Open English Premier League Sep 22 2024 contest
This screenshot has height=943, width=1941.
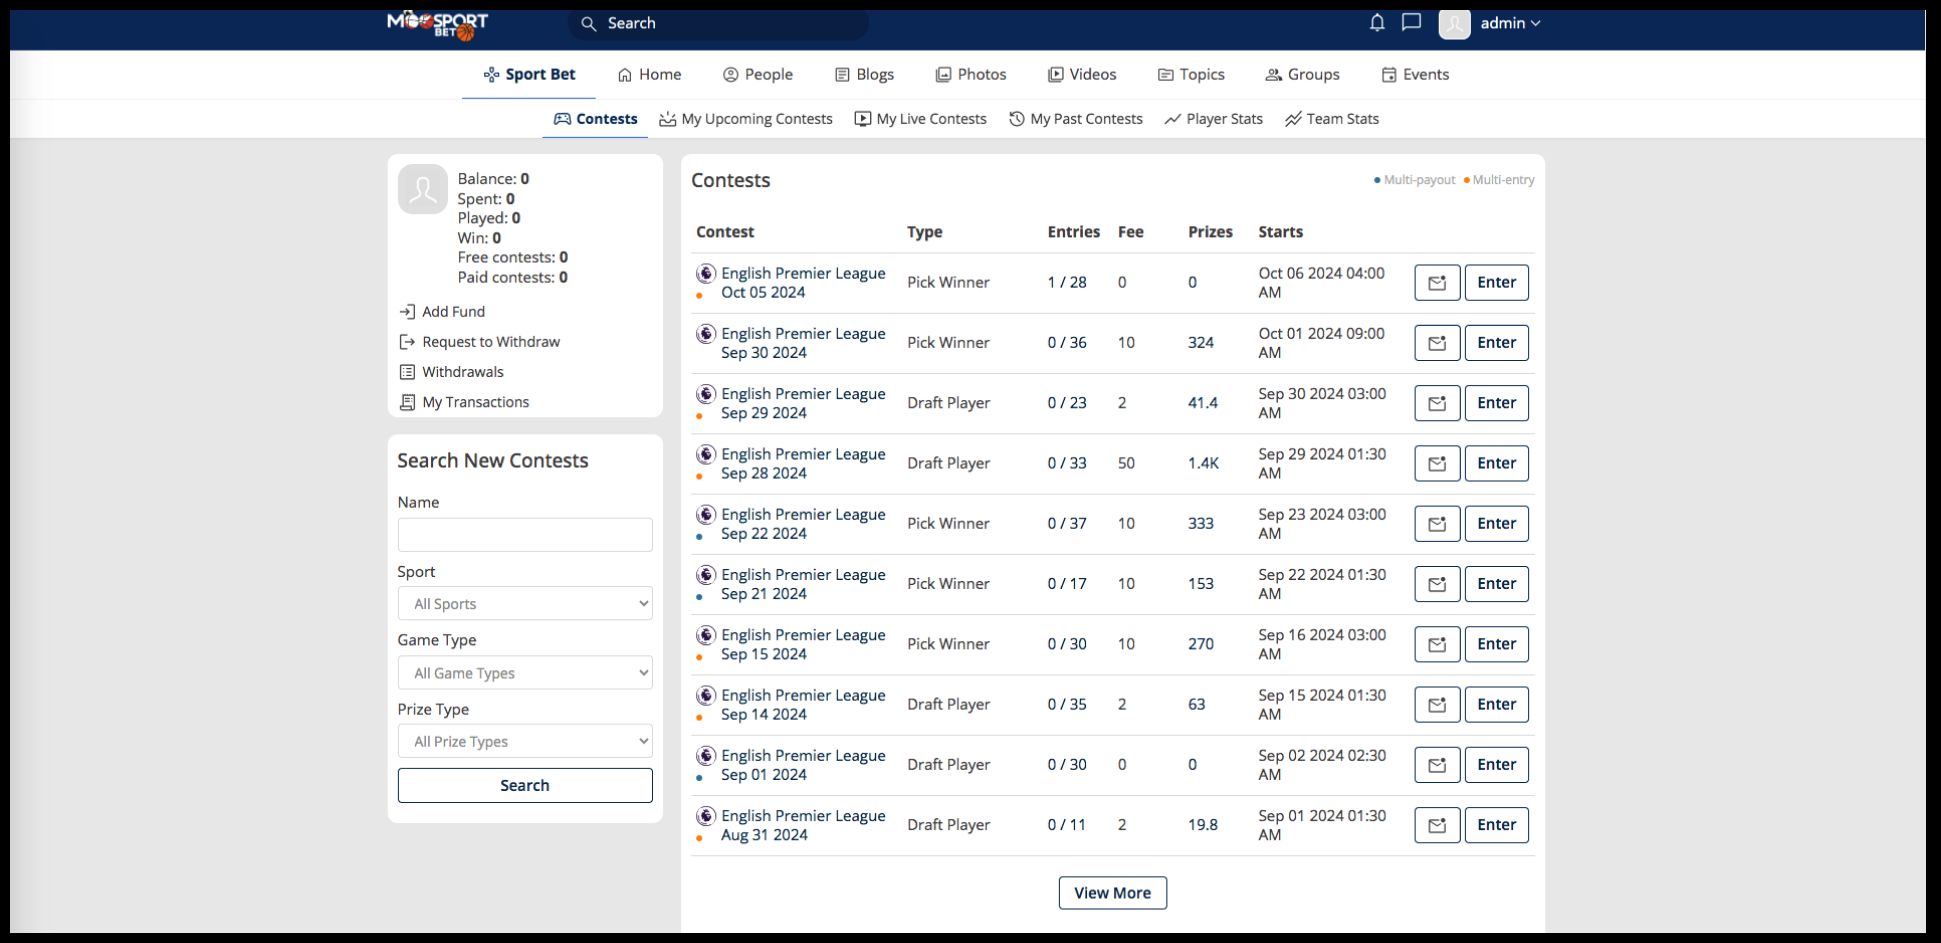803,524
